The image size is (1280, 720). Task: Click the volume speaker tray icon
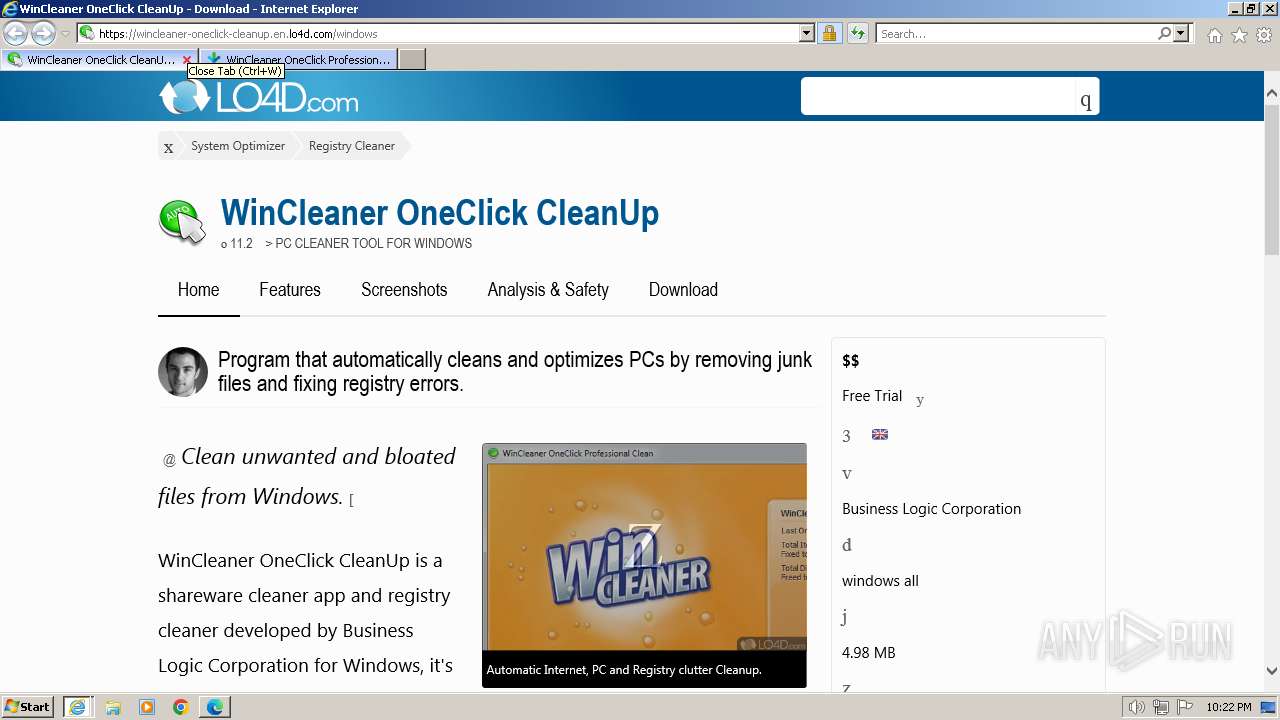(x=1137, y=707)
